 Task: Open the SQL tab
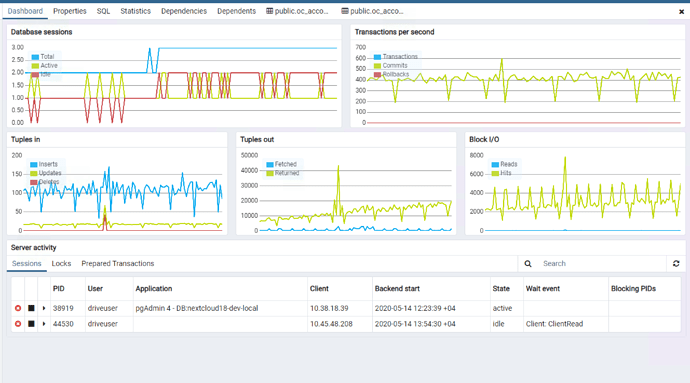click(103, 11)
